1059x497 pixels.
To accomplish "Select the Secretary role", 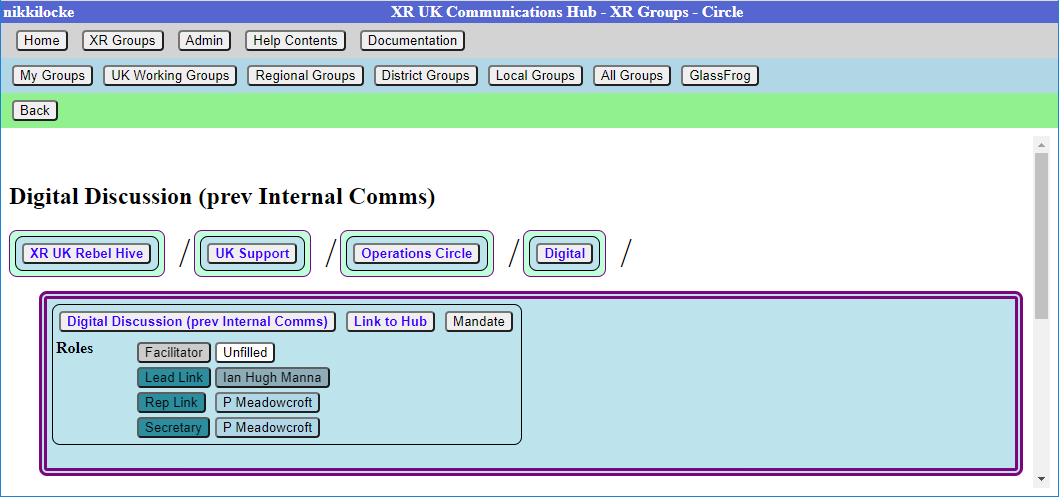I will [x=174, y=427].
